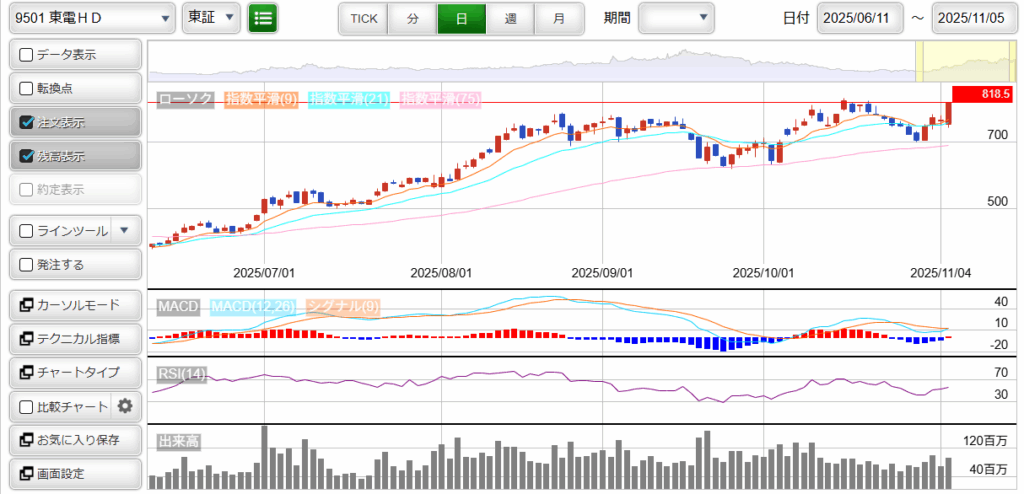The image size is (1024, 494).
Task: Click the green list icon button
Action: pos(263,17)
